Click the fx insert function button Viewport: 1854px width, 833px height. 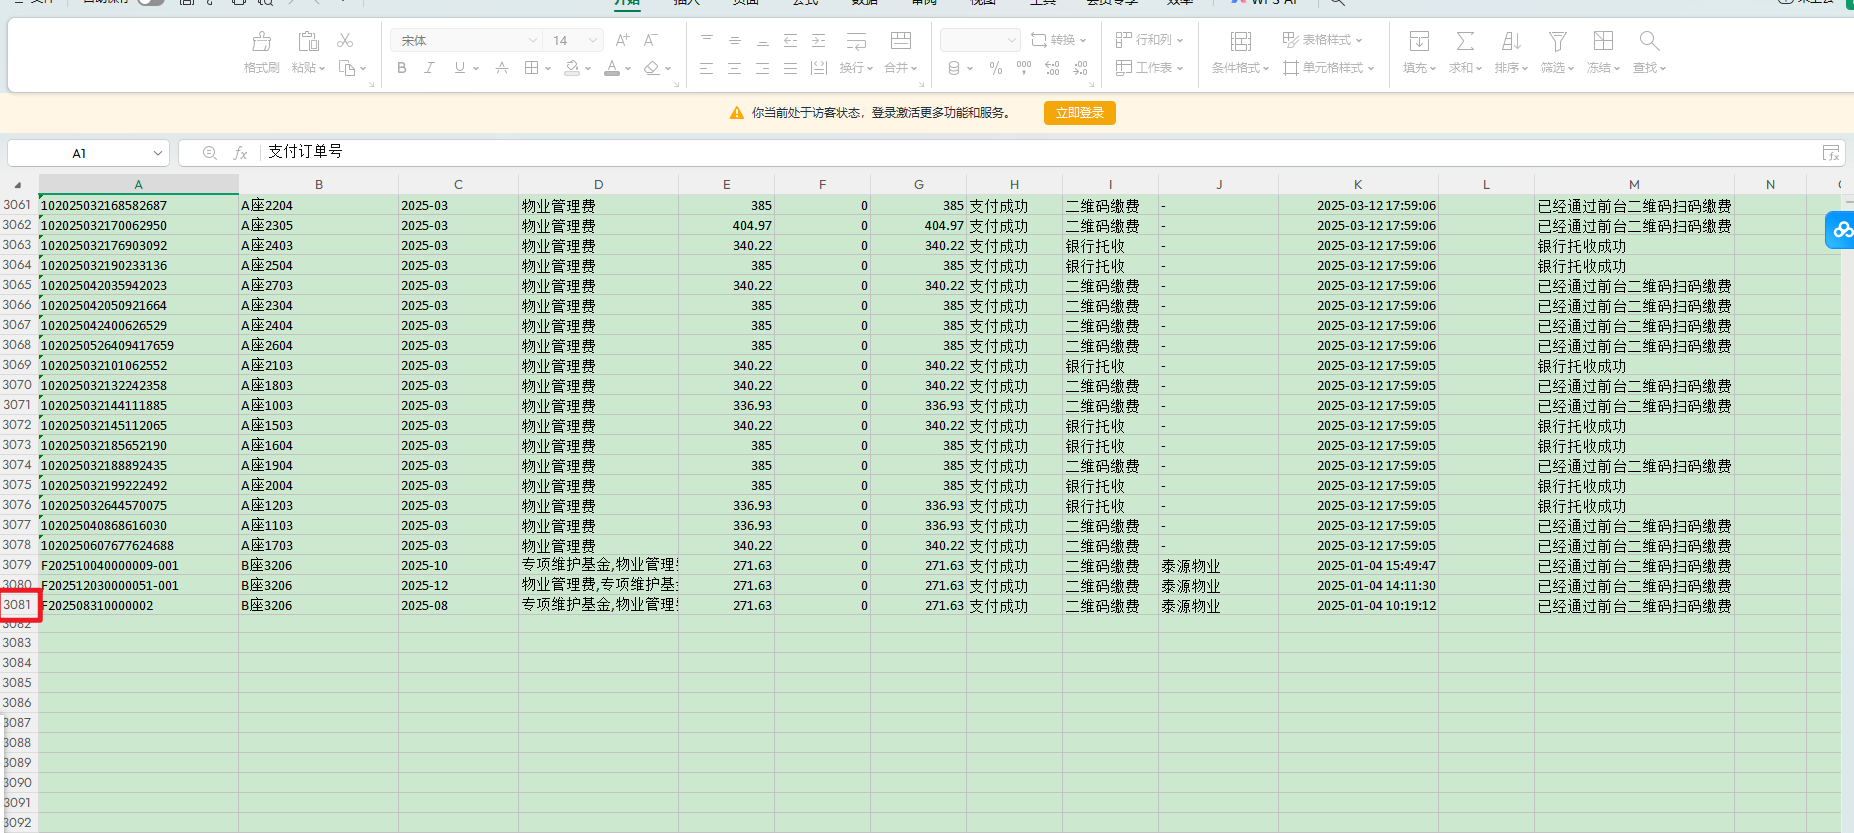(x=240, y=153)
